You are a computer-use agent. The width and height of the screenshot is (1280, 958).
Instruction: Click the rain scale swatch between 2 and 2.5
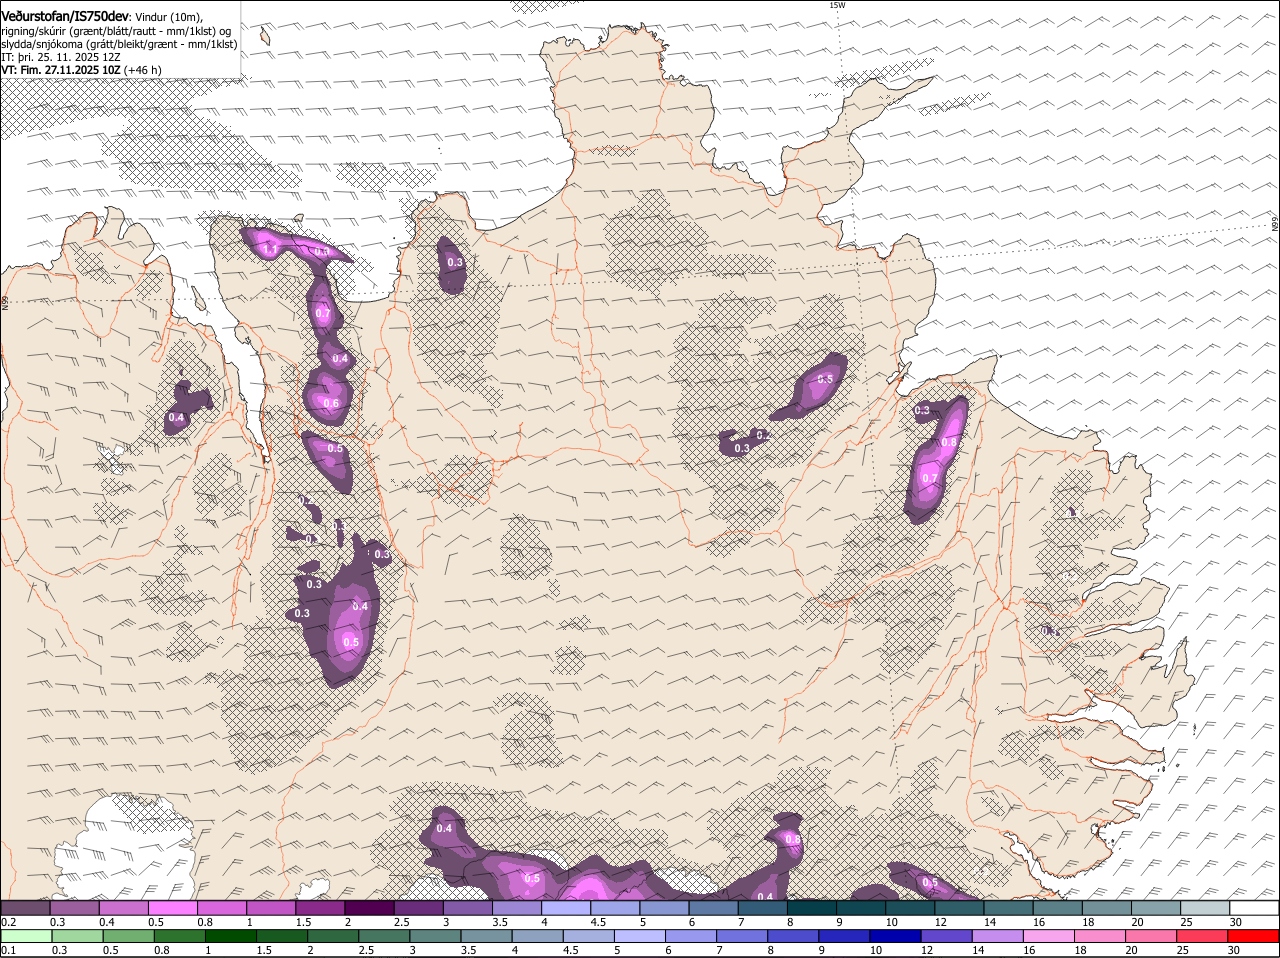pos(333,937)
